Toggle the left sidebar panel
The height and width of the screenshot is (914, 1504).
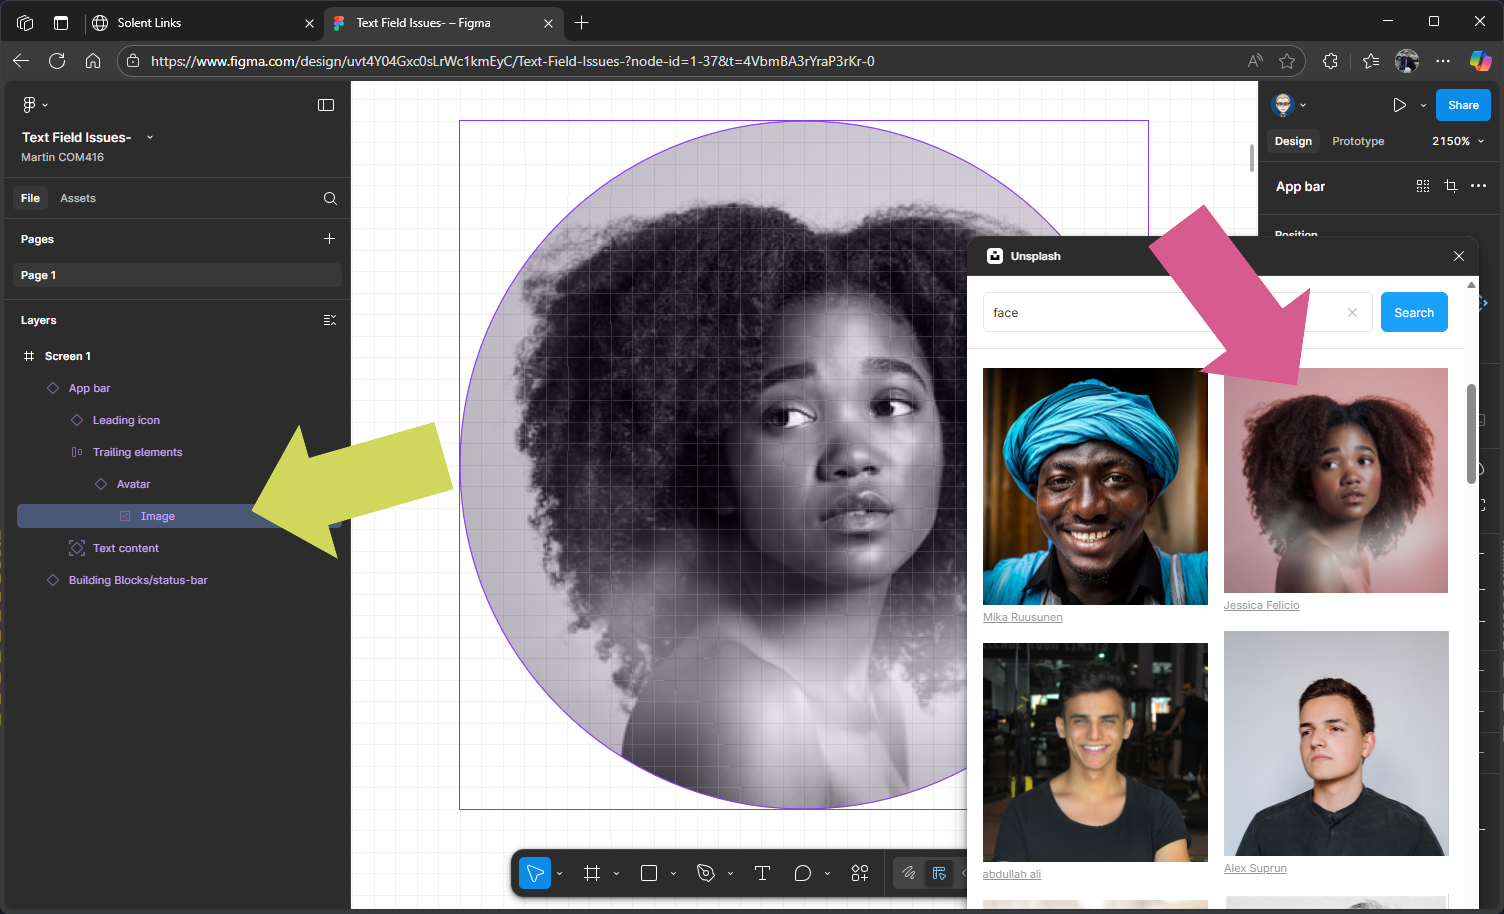click(326, 105)
